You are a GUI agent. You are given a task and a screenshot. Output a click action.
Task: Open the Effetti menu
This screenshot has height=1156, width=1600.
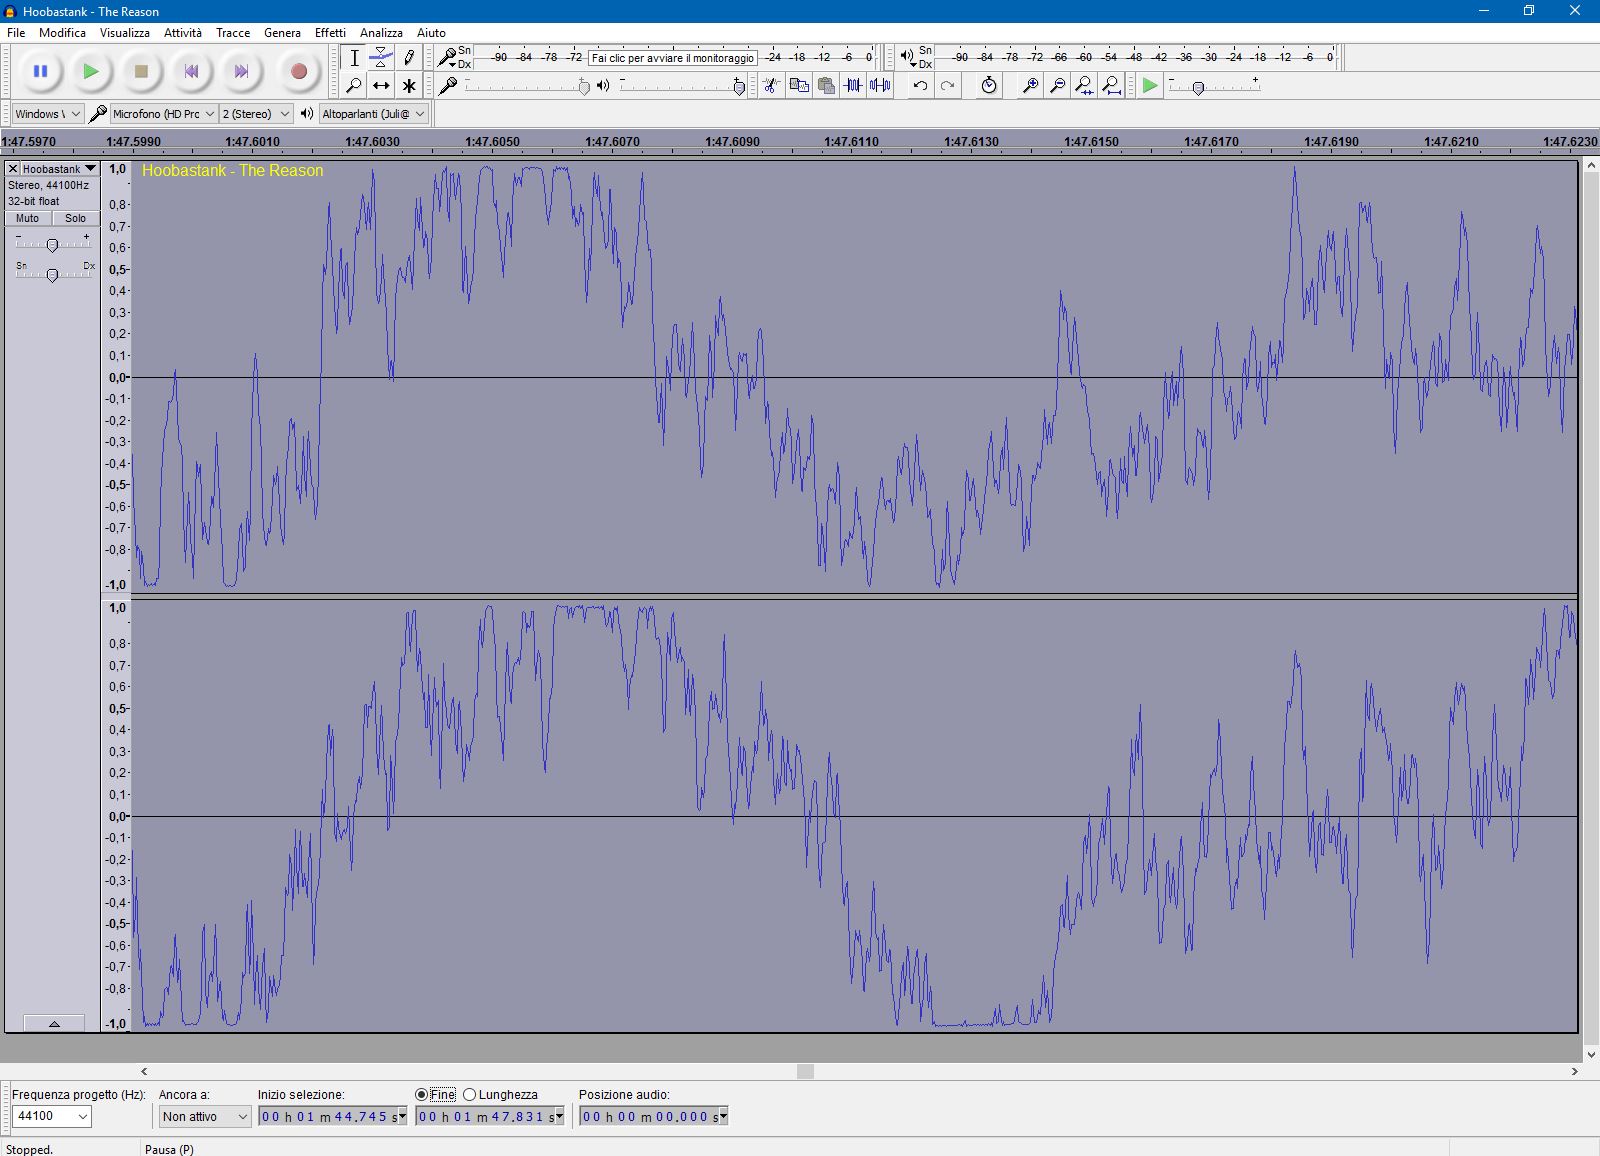[330, 33]
